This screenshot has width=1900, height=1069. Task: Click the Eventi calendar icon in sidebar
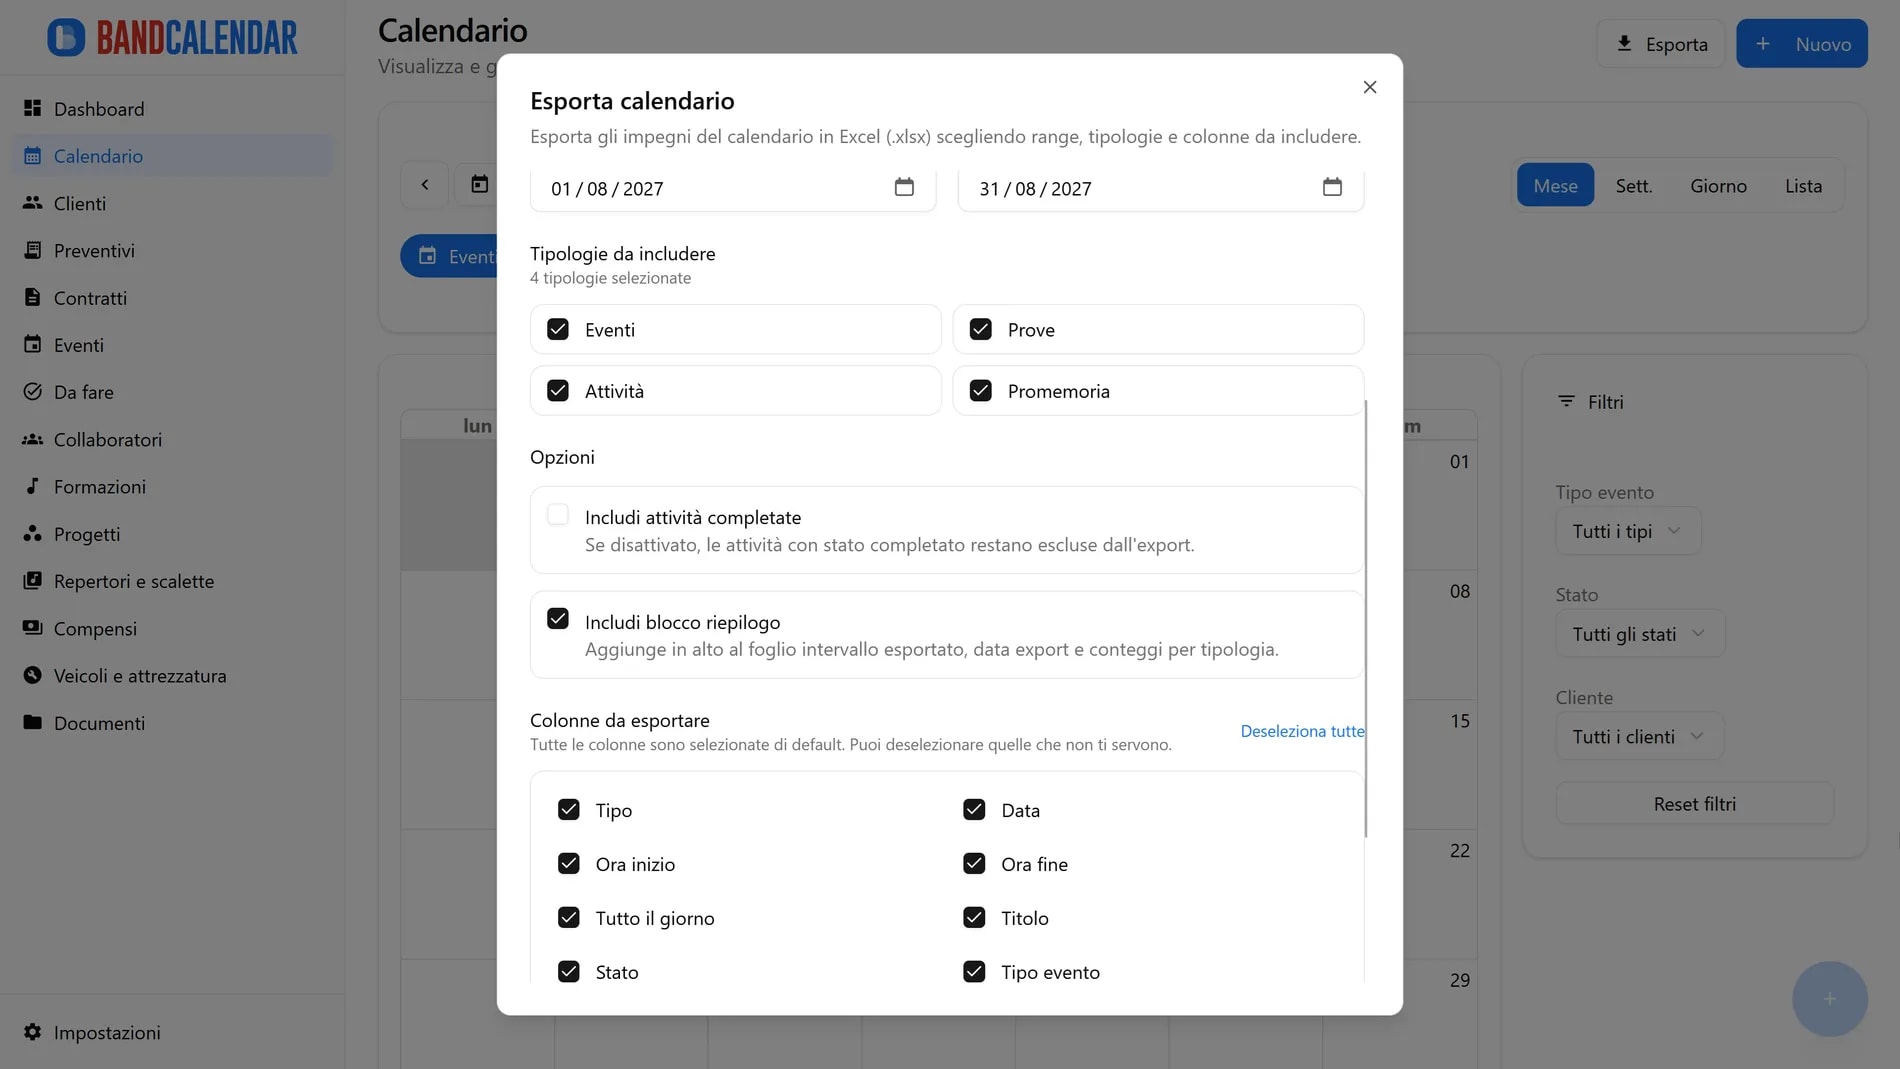click(x=33, y=344)
